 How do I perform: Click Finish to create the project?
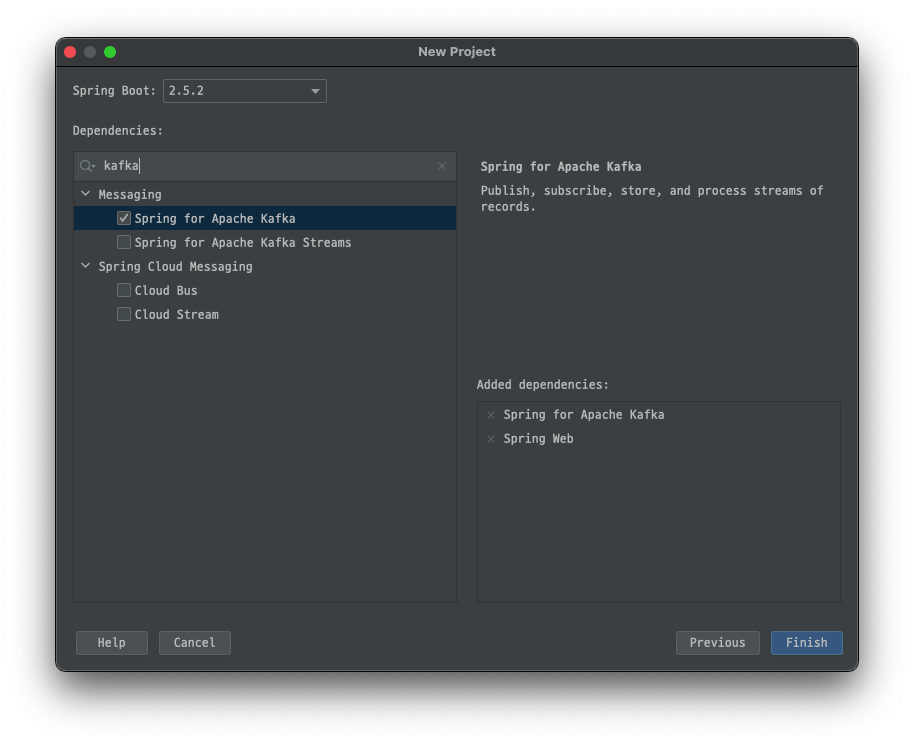[x=807, y=642]
